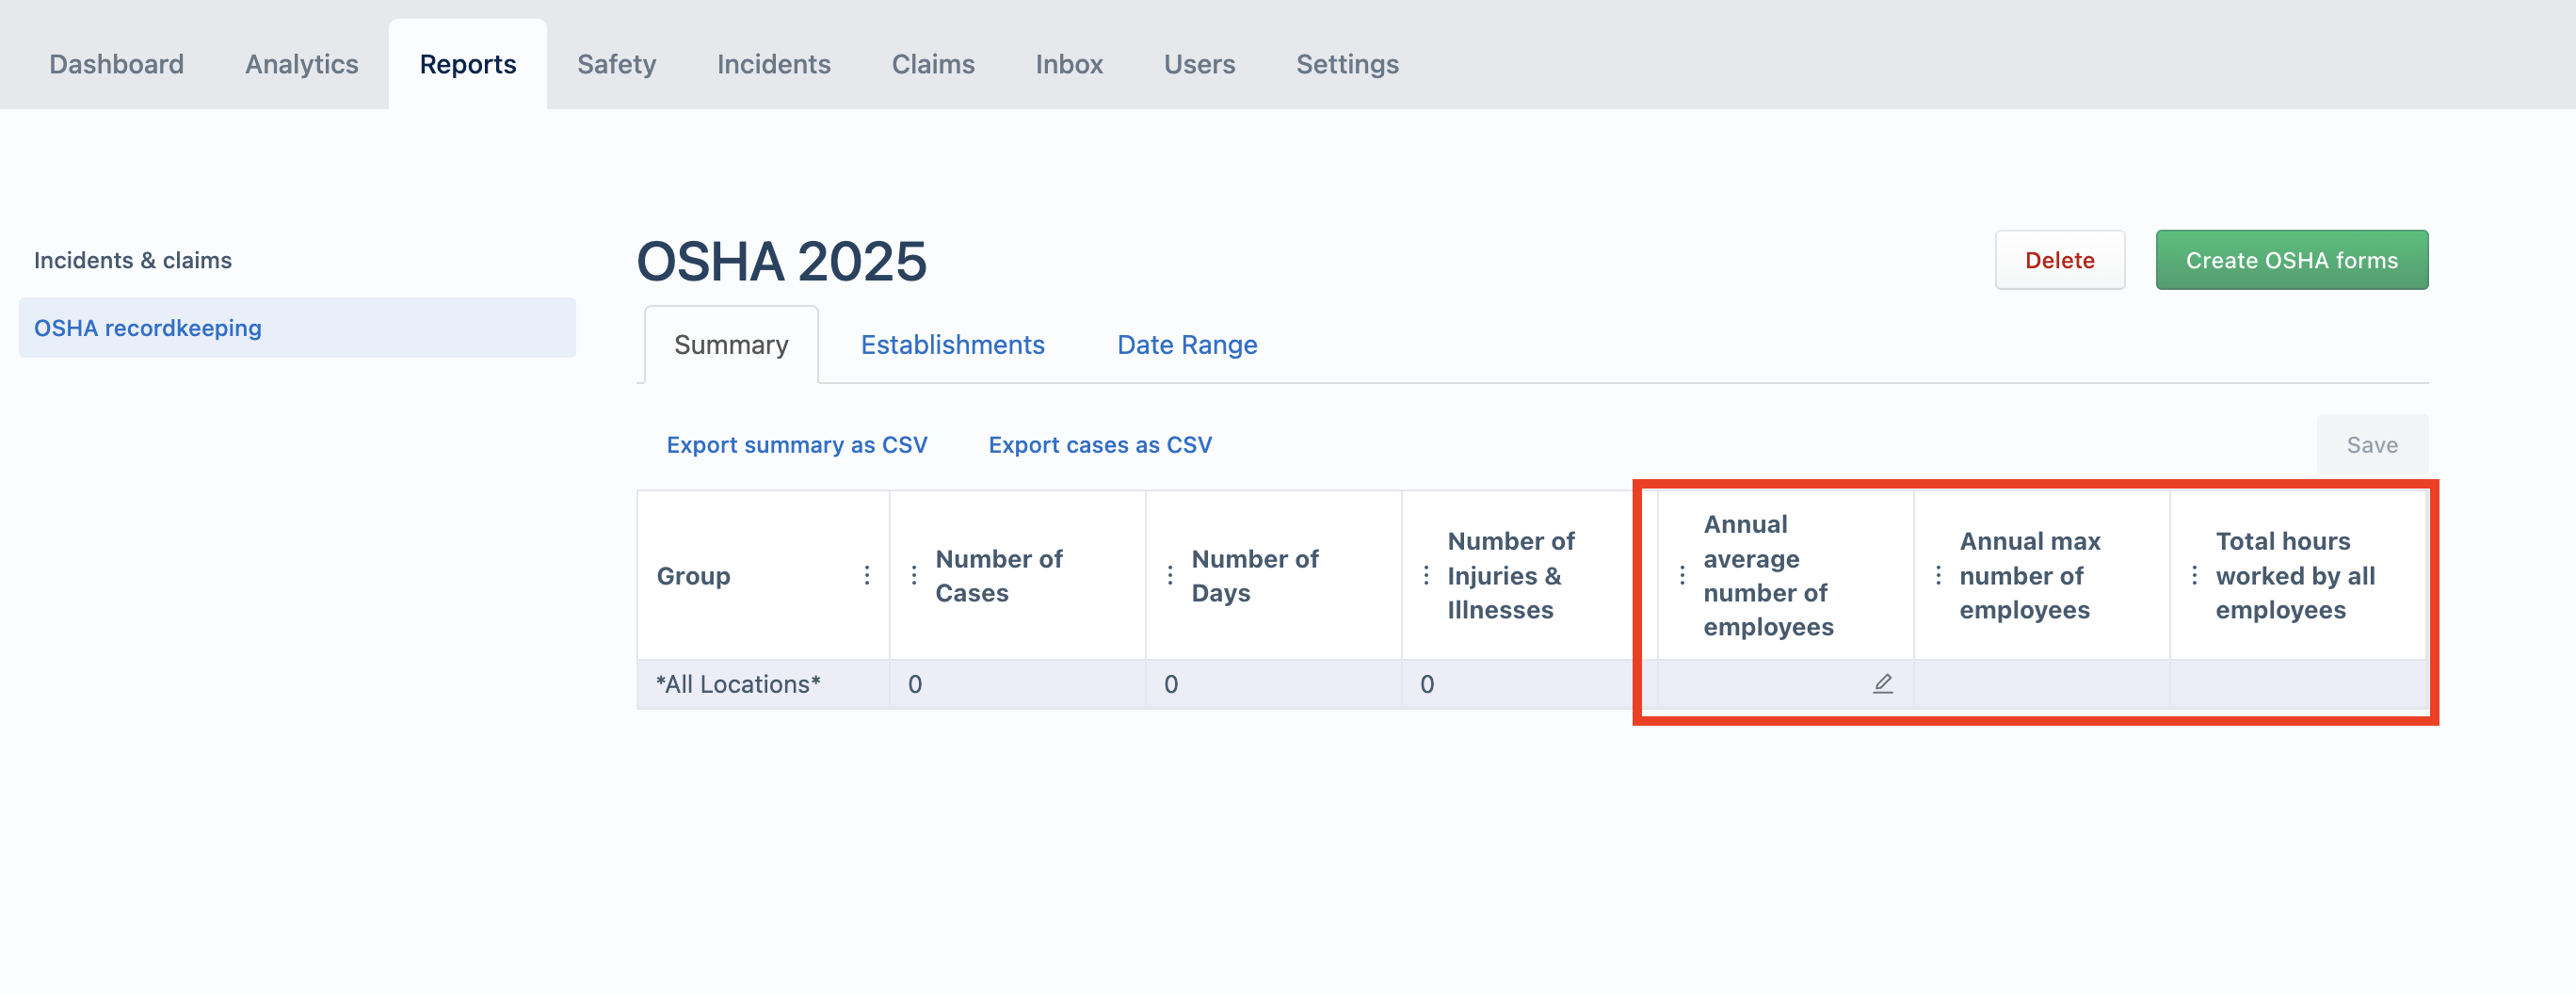This screenshot has width=2576, height=994.
Task: Open column menu dots for Annual max number of employees
Action: click(x=1937, y=575)
